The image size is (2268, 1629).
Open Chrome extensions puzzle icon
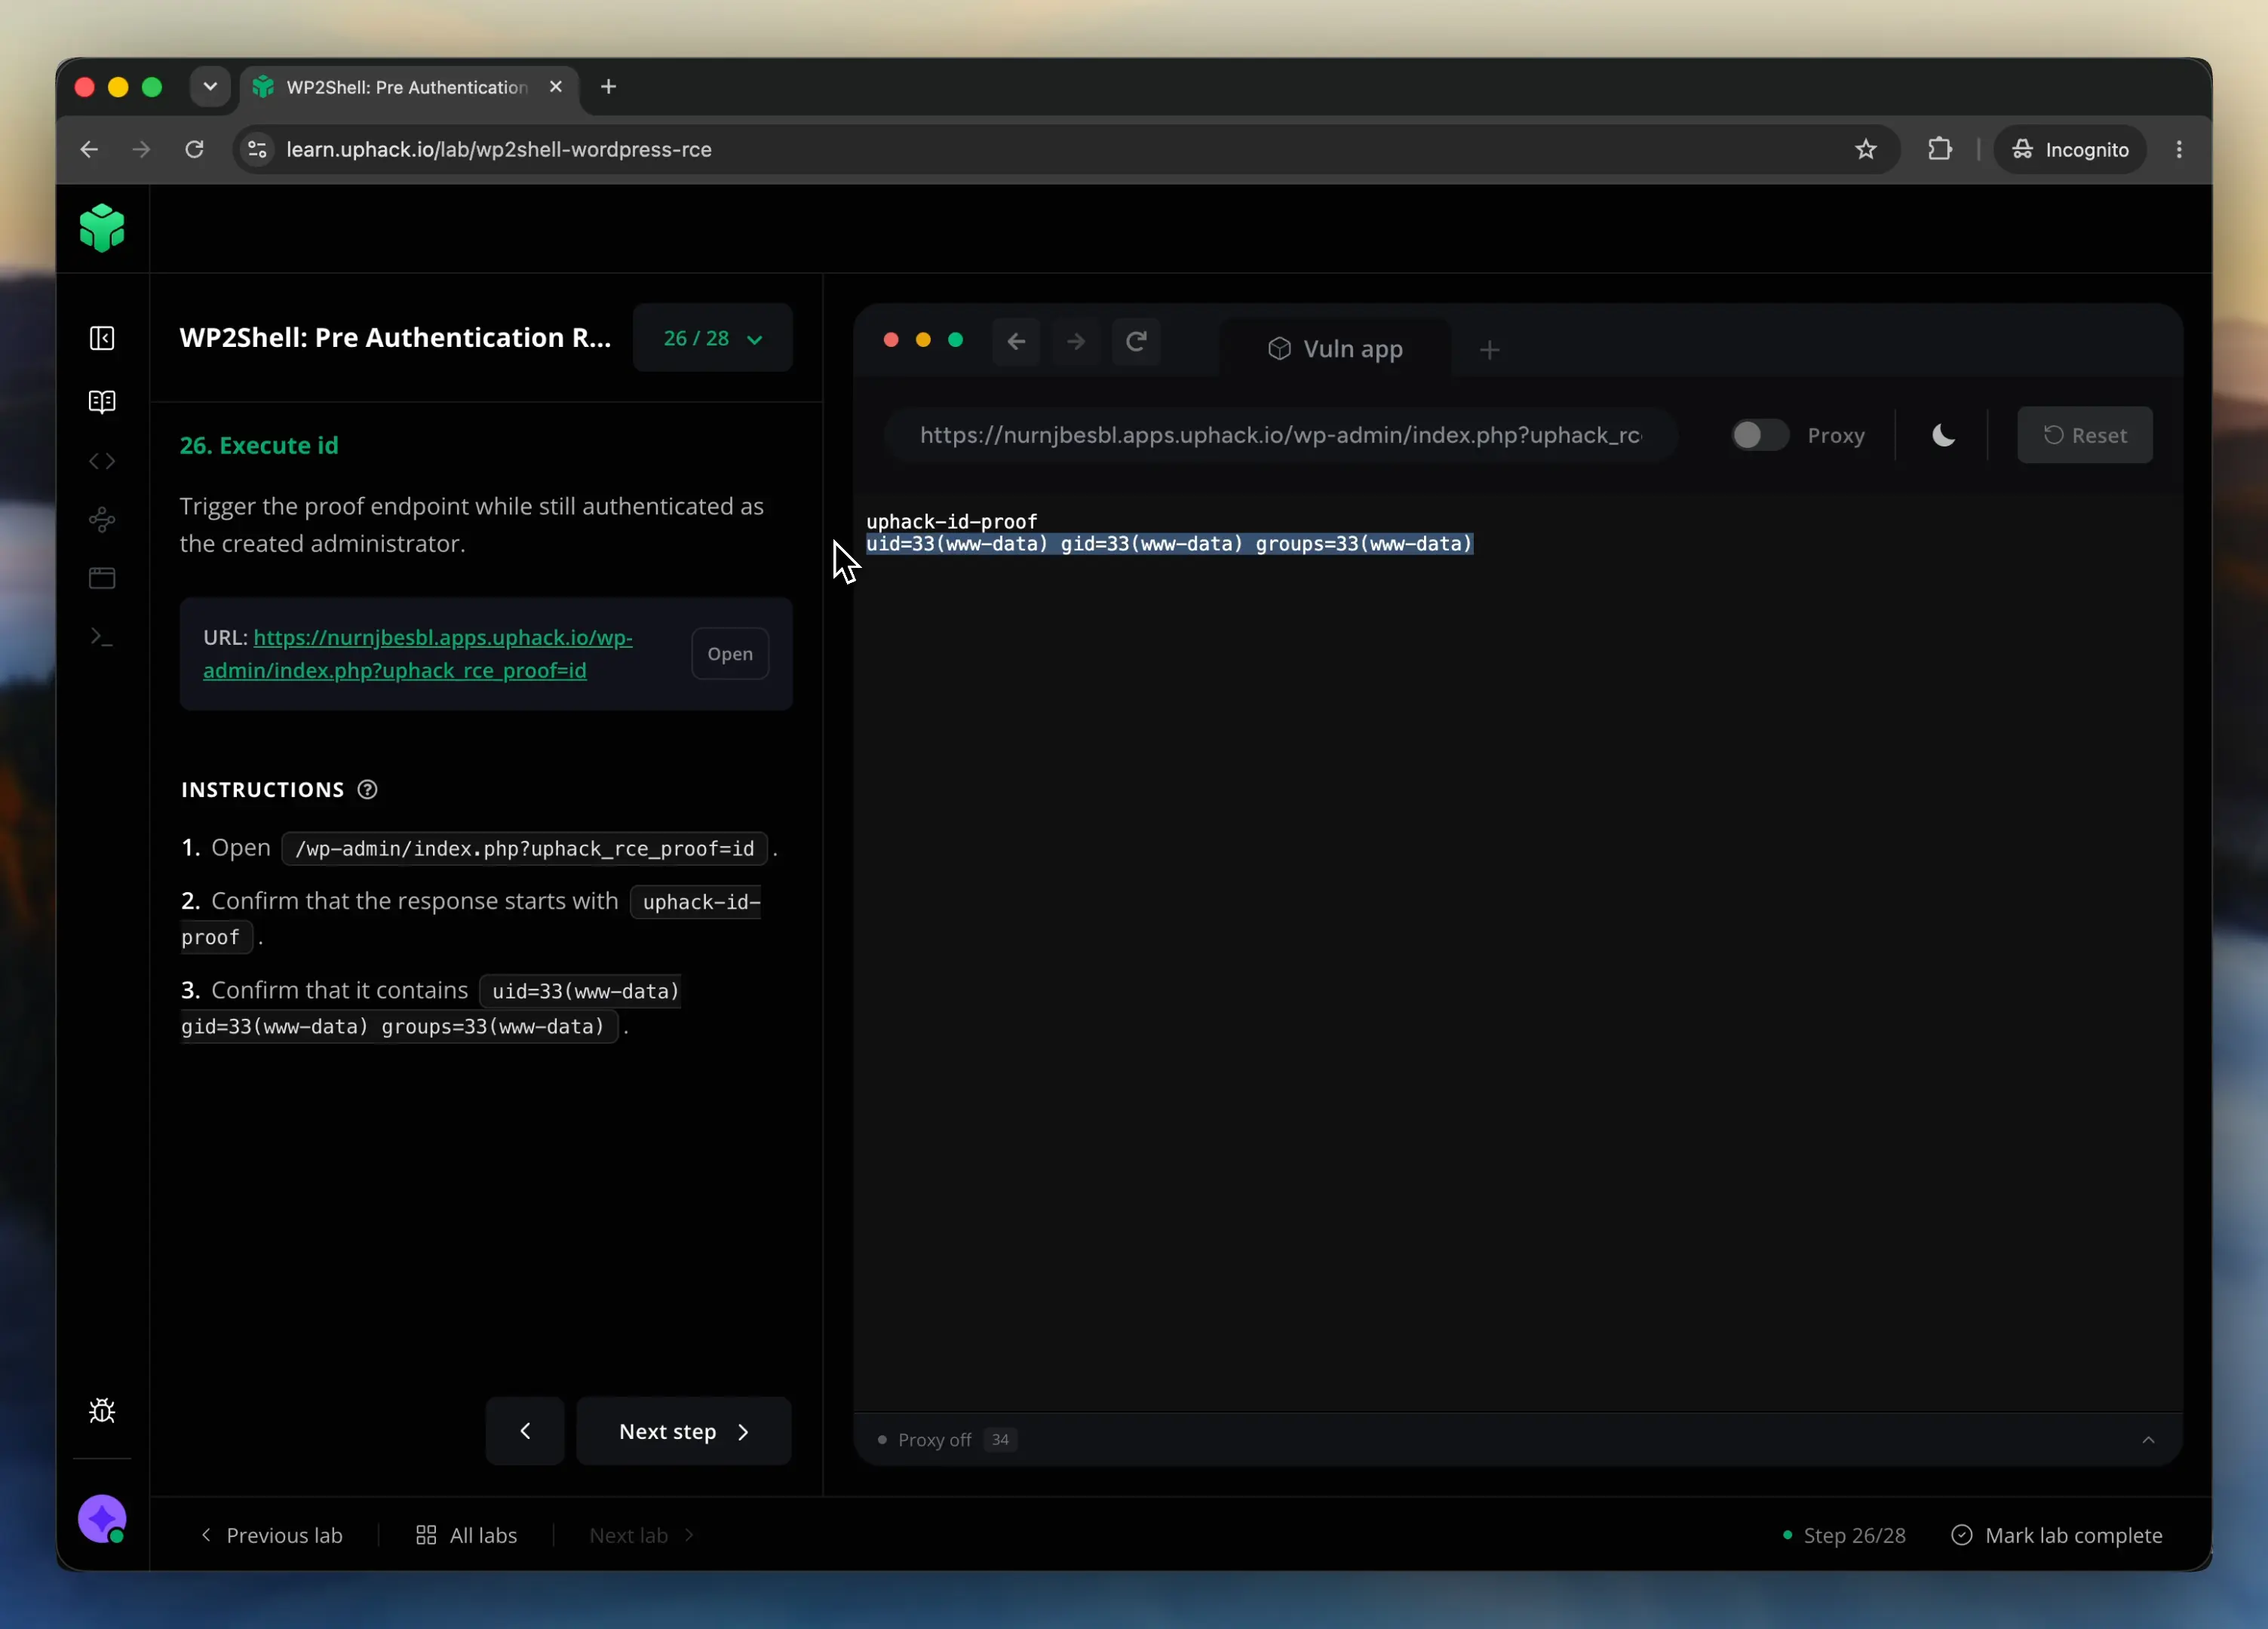[1940, 149]
